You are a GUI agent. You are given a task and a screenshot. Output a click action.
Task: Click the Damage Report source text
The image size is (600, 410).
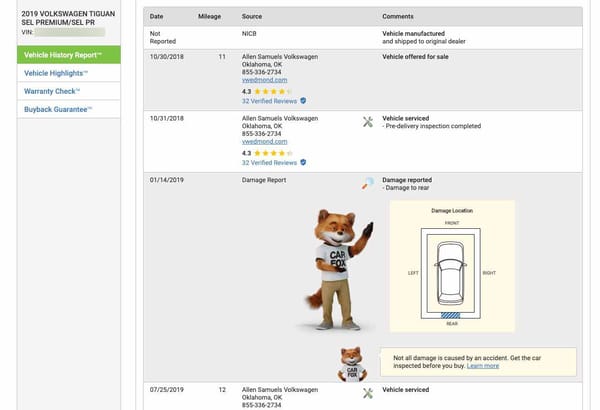click(x=264, y=180)
